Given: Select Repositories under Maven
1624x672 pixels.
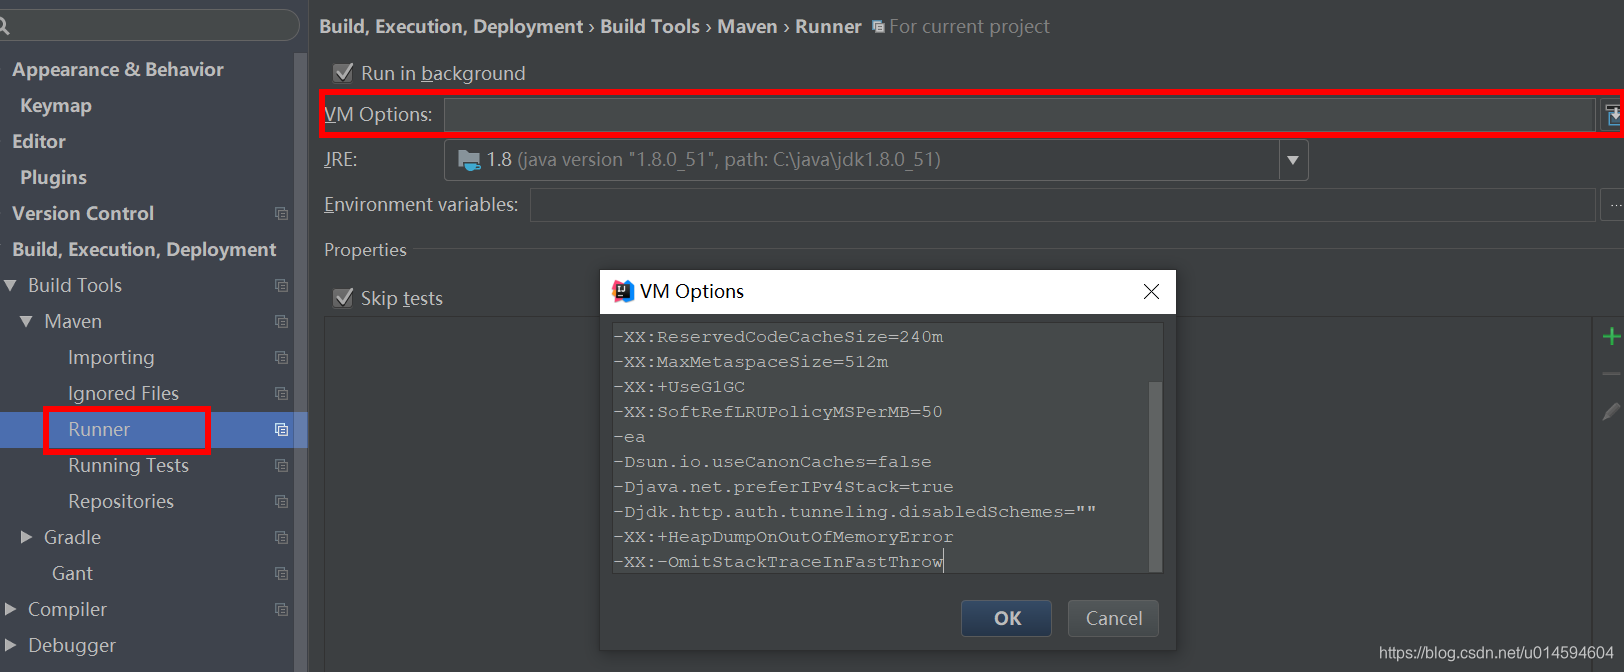Looking at the screenshot, I should point(121,502).
